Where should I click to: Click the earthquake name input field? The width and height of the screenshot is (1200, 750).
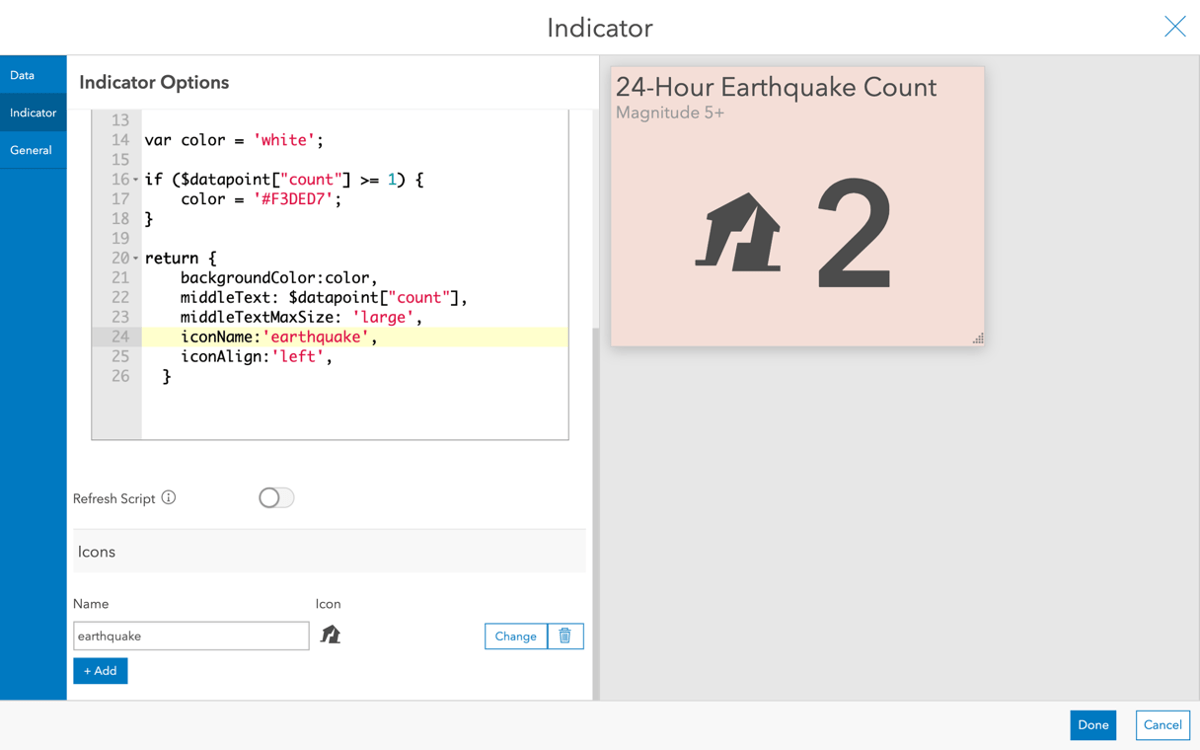(190, 635)
